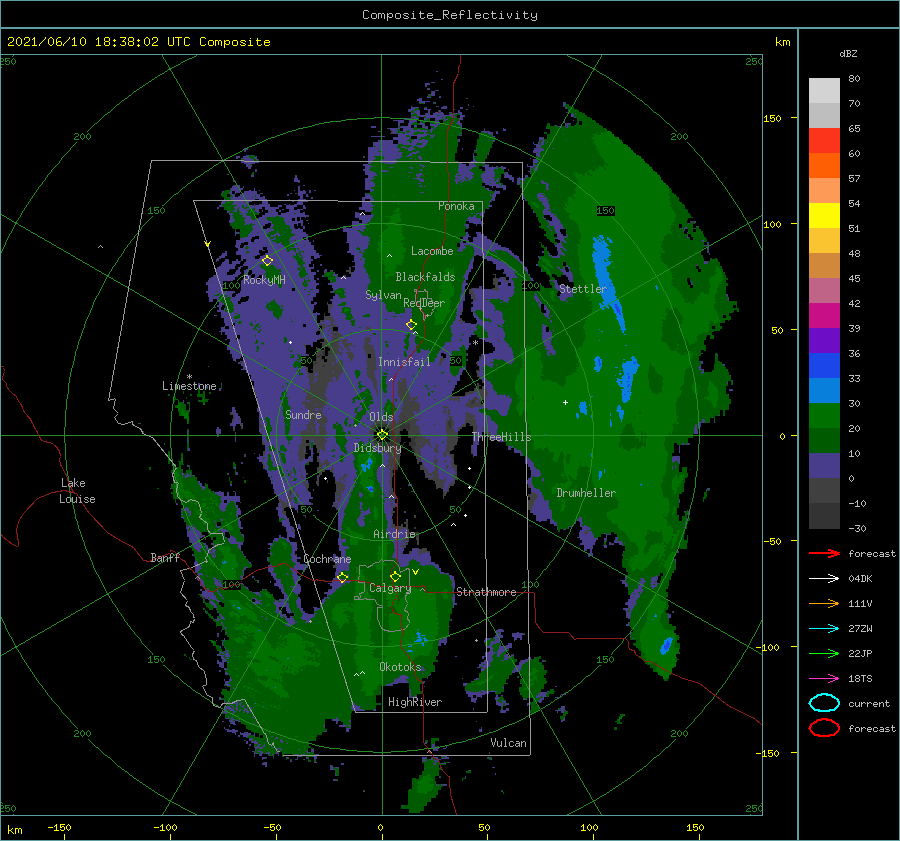The height and width of the screenshot is (841, 900).
Task: Pick the slate 0–10 dBZ color swatch
Action: [x=824, y=466]
